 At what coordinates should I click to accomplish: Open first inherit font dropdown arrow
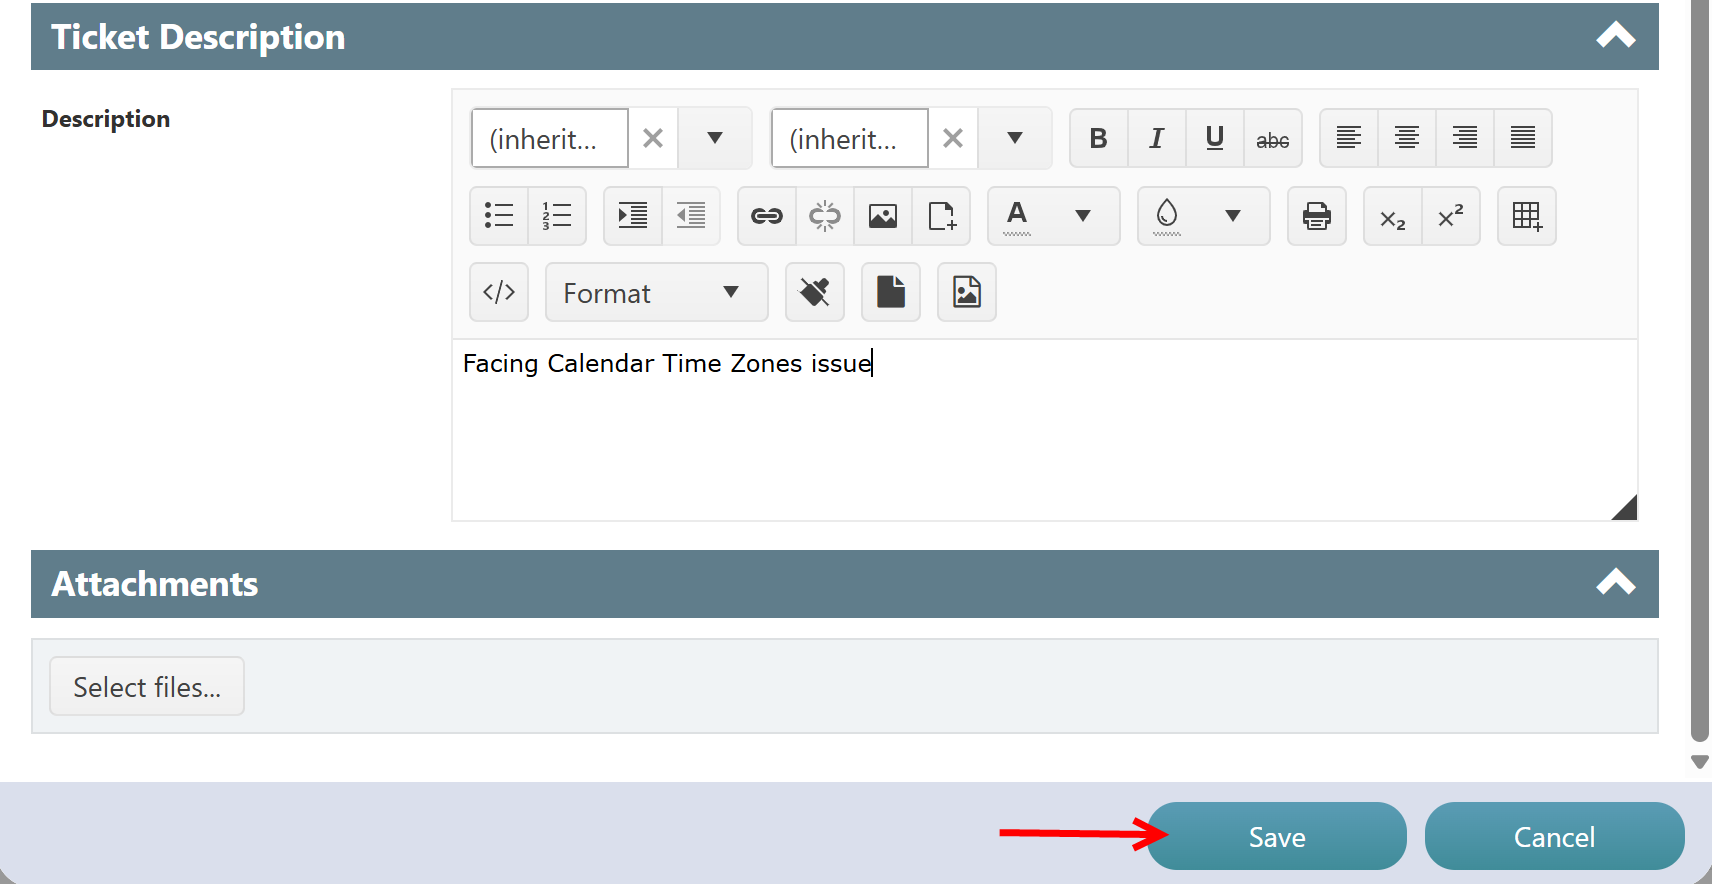(714, 138)
